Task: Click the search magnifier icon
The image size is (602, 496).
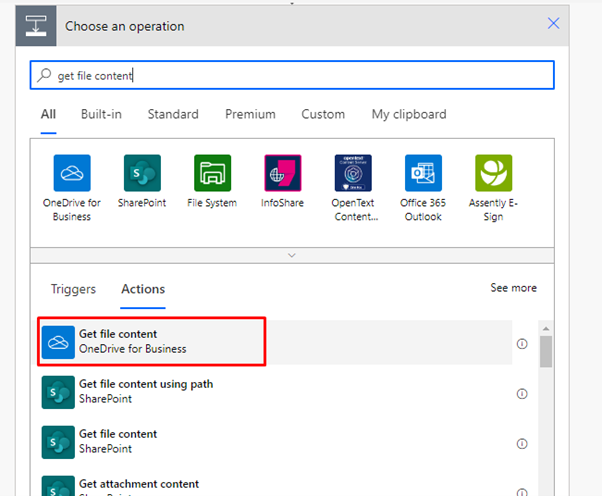Action: tap(44, 75)
